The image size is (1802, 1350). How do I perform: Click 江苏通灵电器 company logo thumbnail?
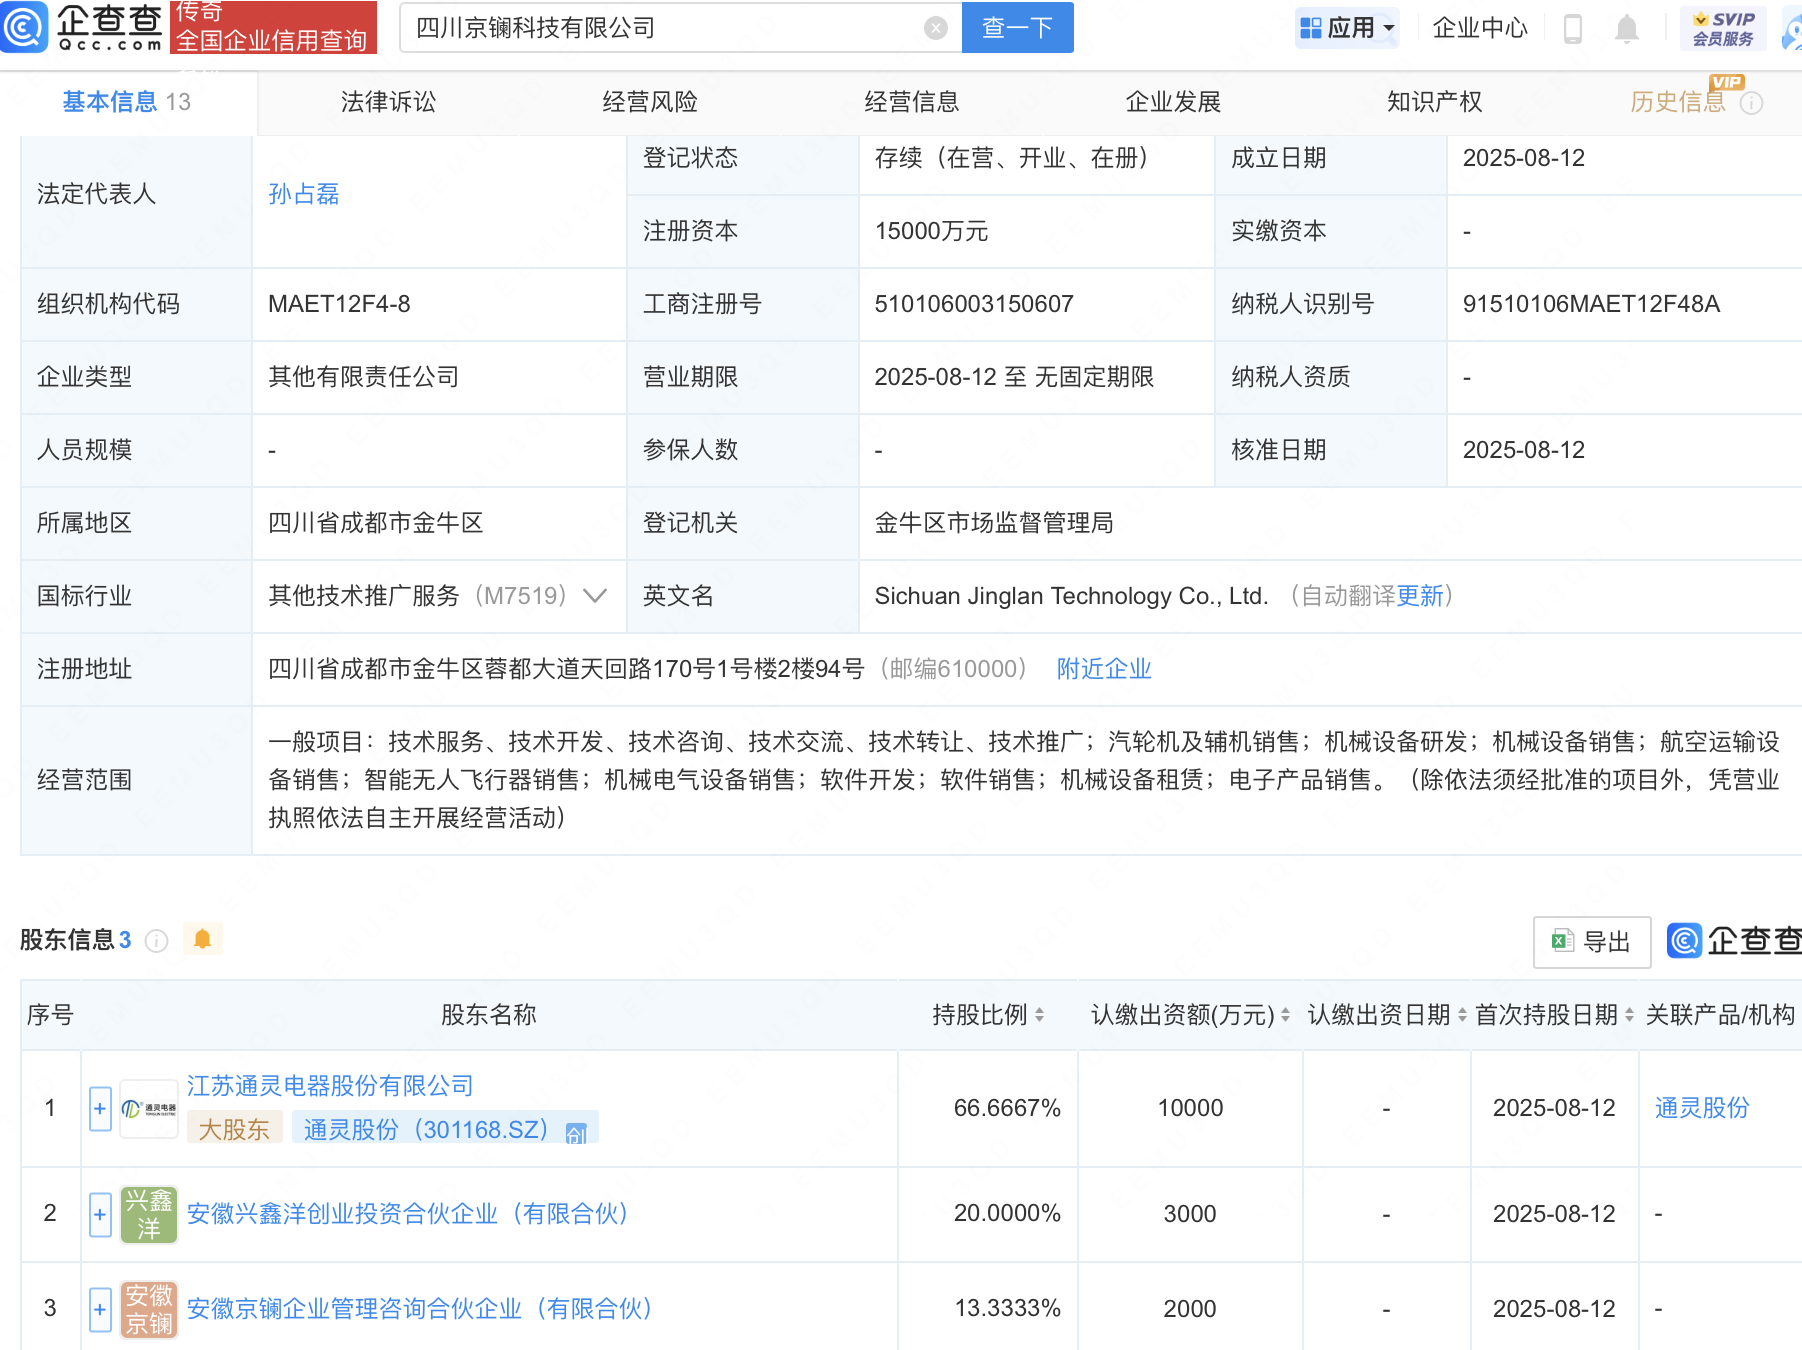149,1109
